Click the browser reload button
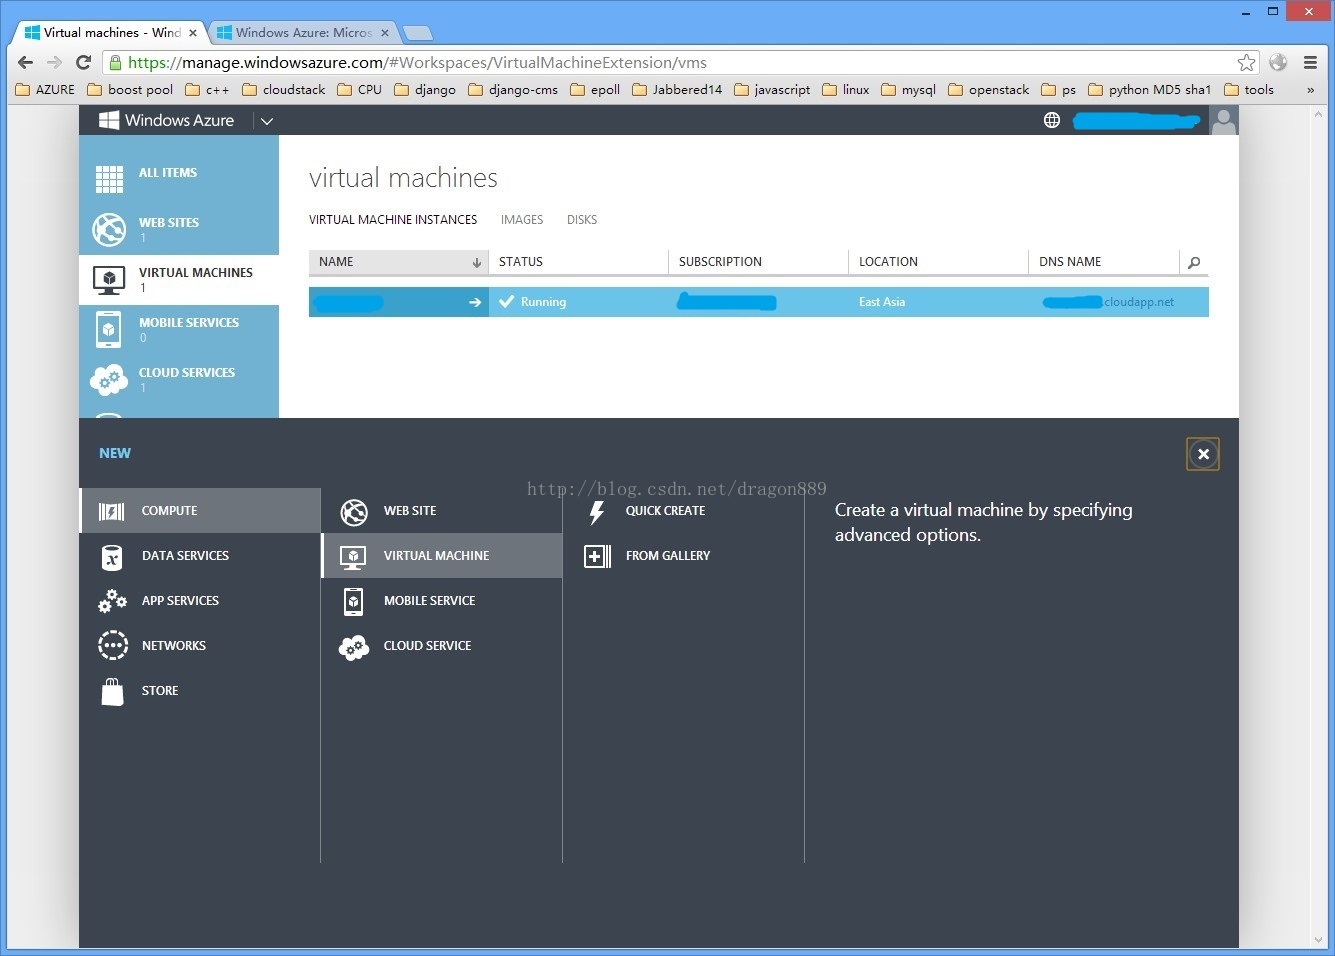The width and height of the screenshot is (1335, 956). click(x=83, y=62)
